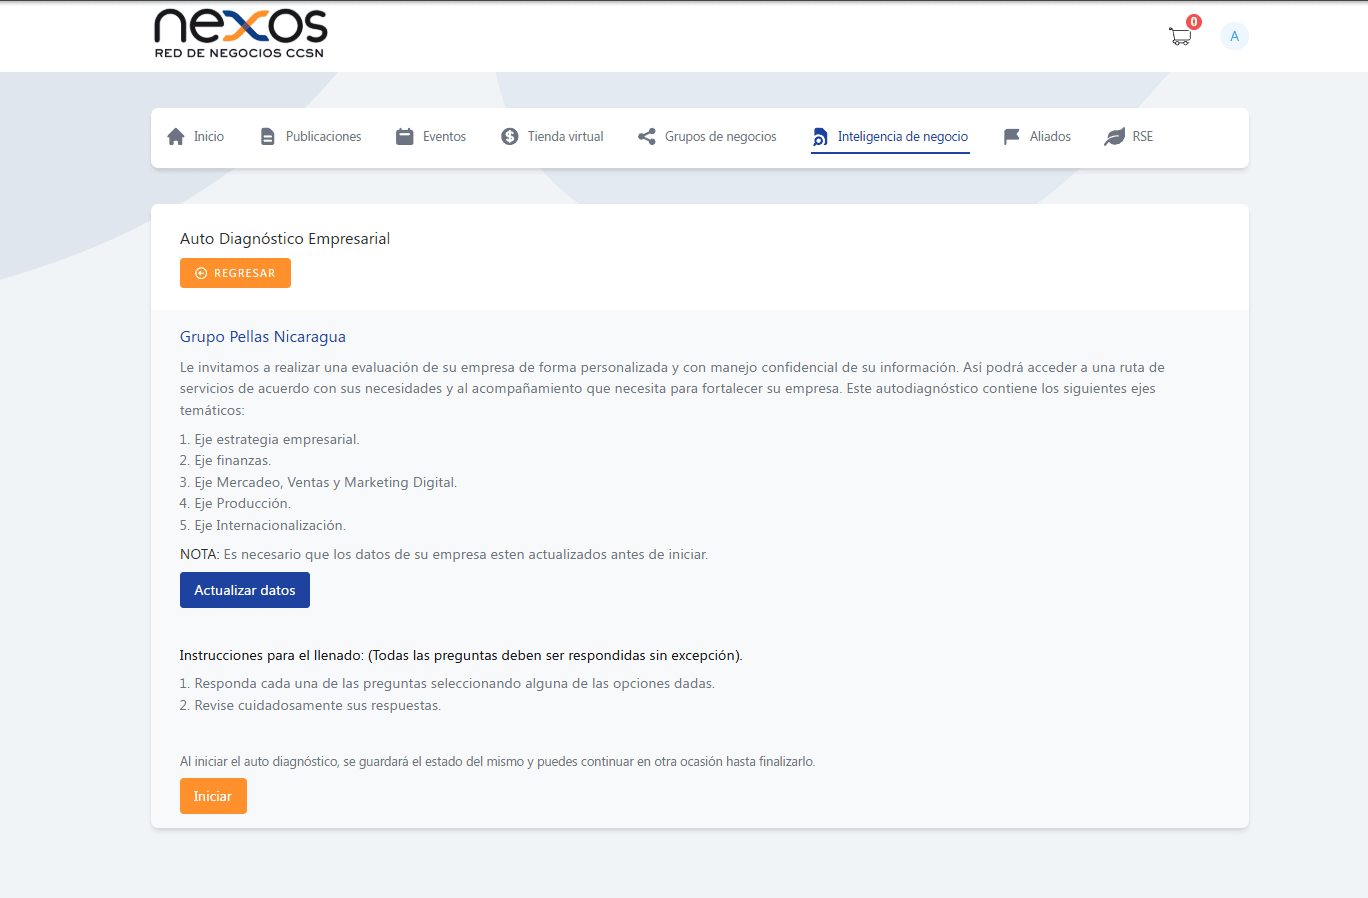Screen dimensions: 1368x898
Task: Click 'Eje Mercadeo, Ventas y Marketing Digital.'
Action: (x=326, y=482)
